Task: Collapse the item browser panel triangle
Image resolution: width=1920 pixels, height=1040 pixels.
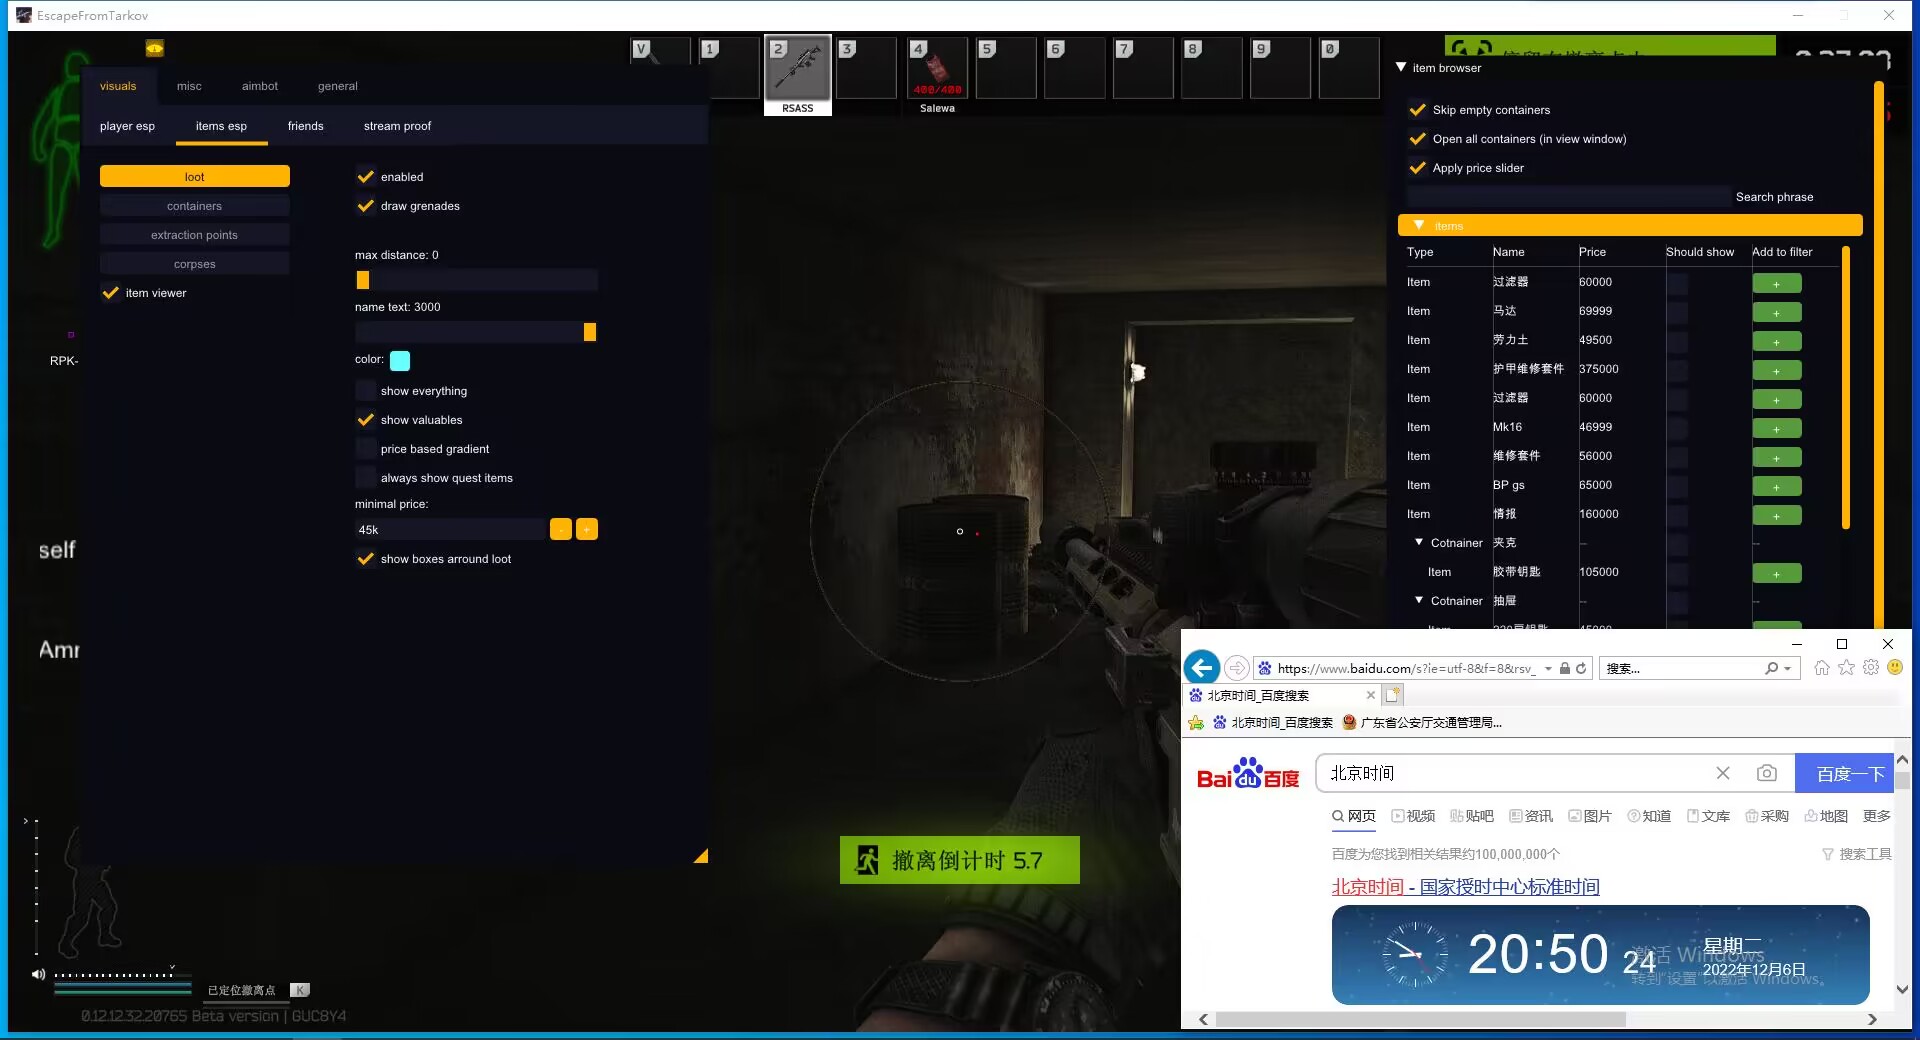Action: click(1401, 68)
